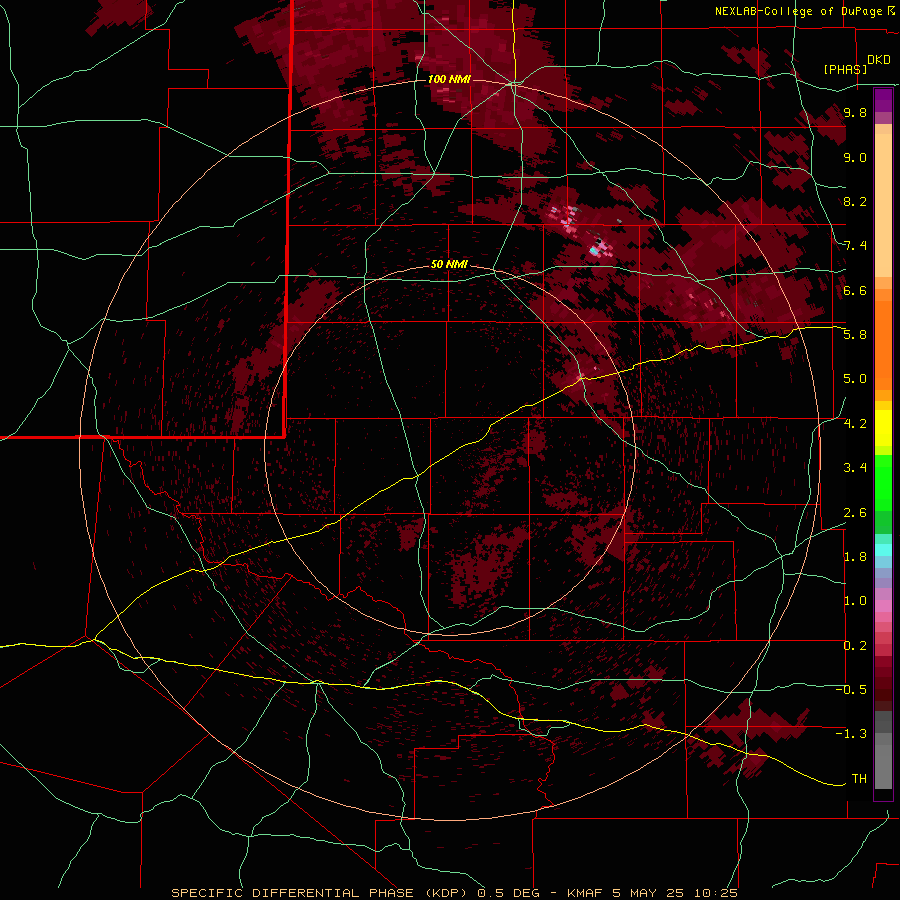Click the 6.6 value on the color scale
The width and height of the screenshot is (900, 900).
(855, 290)
